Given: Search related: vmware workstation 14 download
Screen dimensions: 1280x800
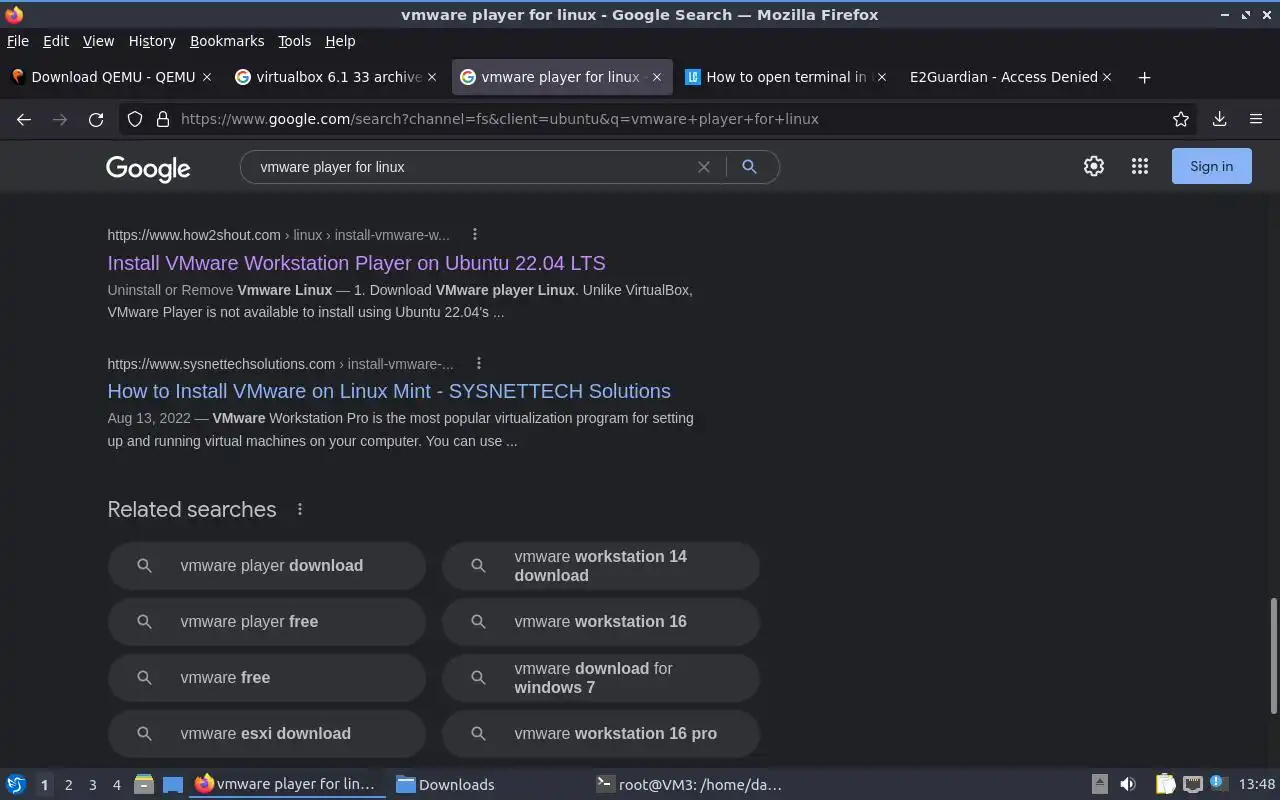Looking at the screenshot, I should pyautogui.click(x=601, y=566).
